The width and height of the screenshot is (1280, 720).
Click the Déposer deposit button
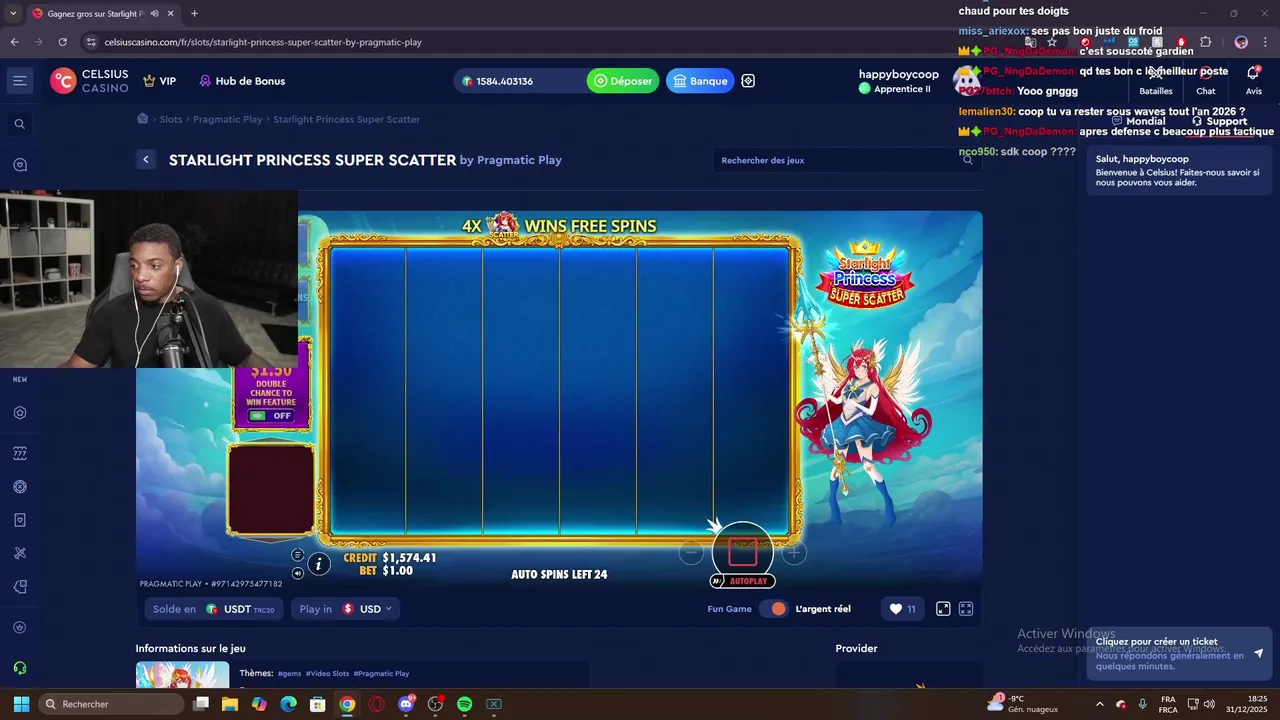(x=623, y=81)
